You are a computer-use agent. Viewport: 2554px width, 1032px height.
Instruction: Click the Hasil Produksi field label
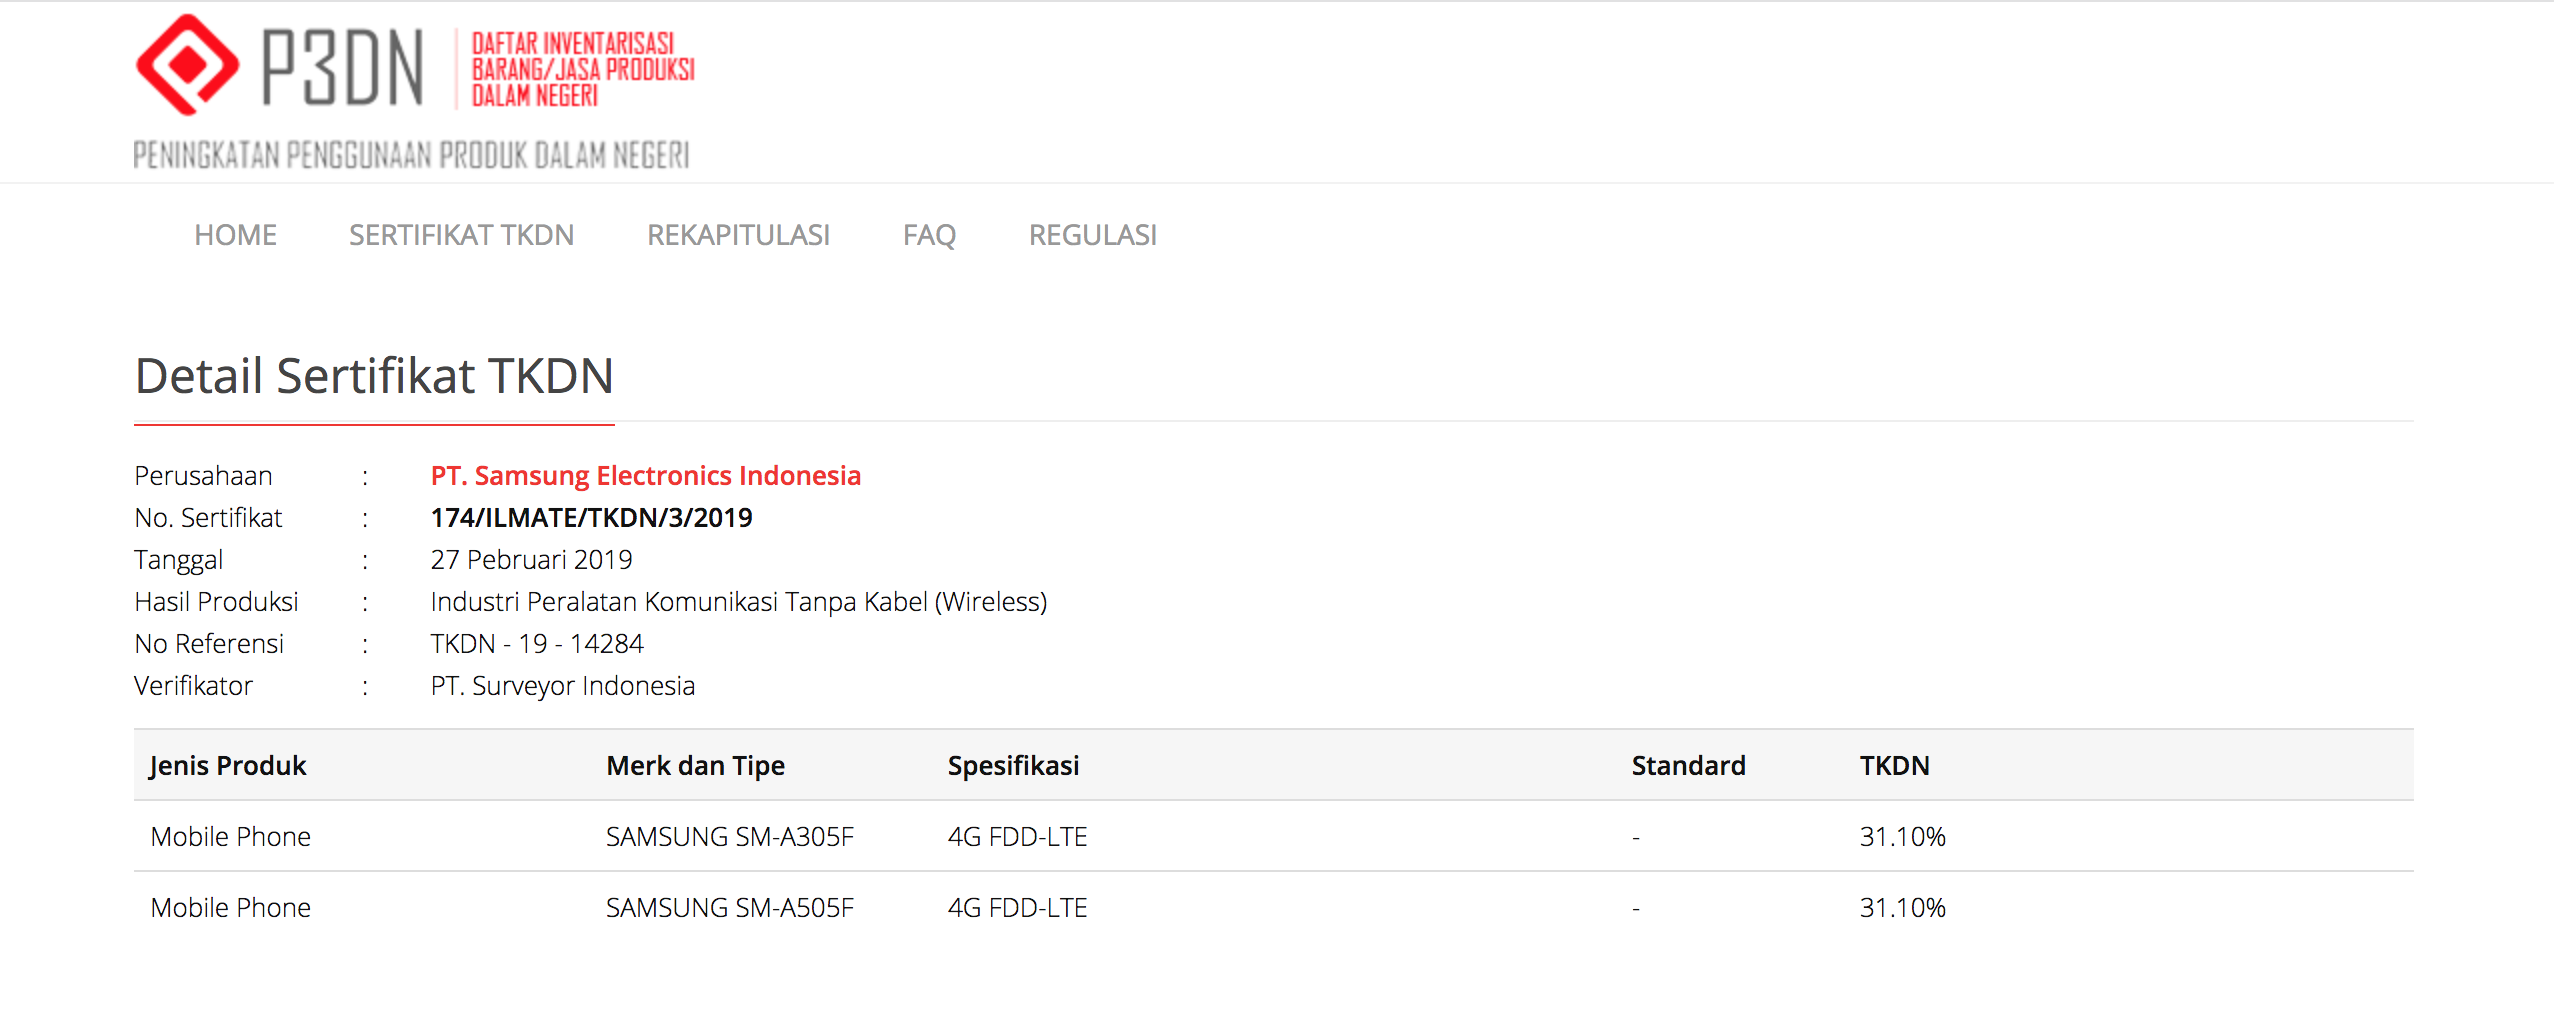pos(216,602)
